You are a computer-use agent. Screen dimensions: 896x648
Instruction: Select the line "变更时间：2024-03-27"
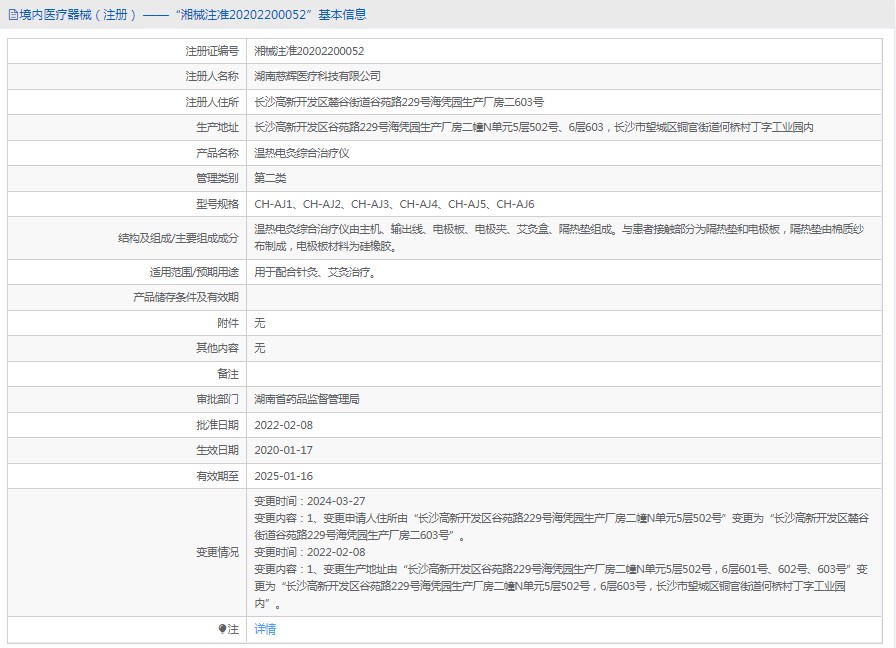(x=310, y=501)
